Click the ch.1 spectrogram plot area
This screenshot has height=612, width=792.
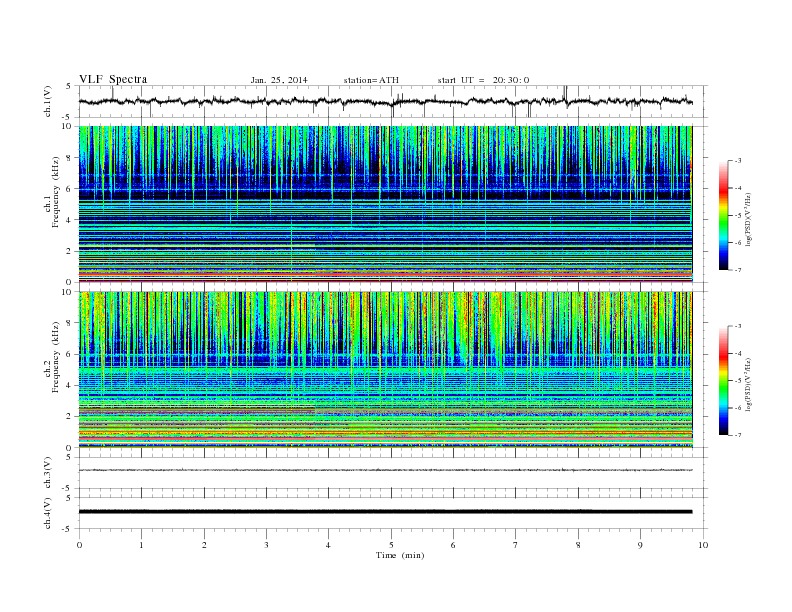(x=386, y=204)
